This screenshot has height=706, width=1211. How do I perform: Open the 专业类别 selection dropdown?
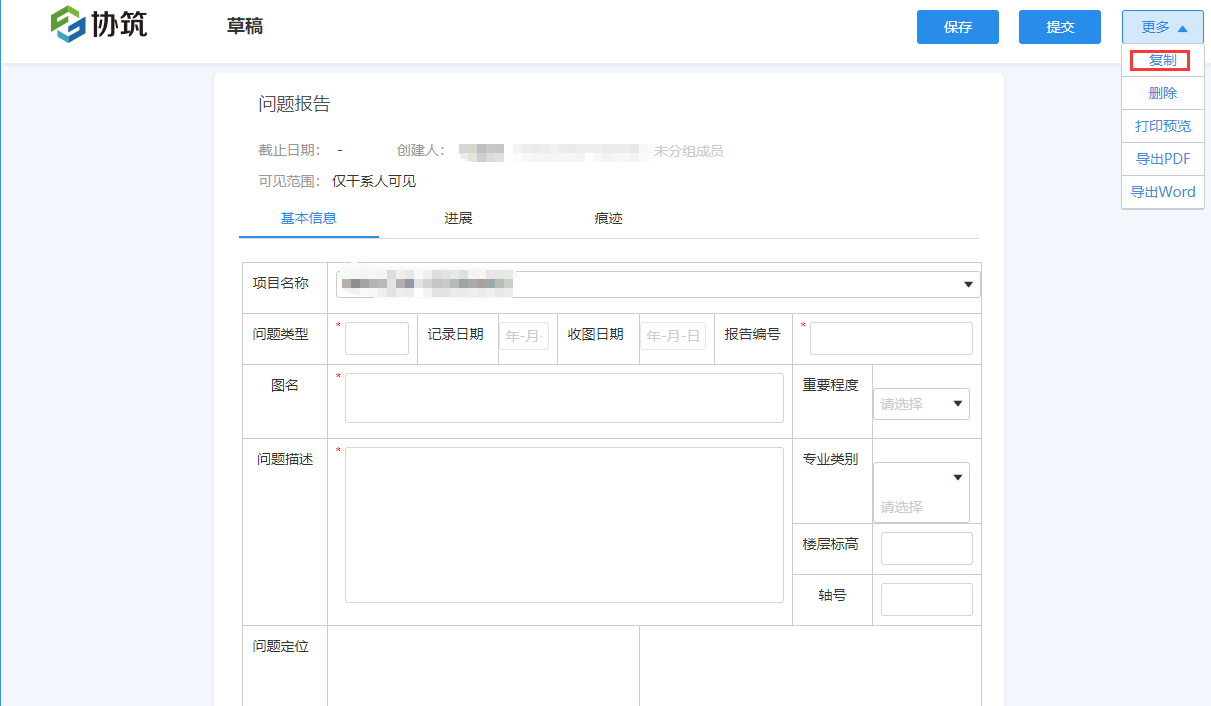point(920,485)
